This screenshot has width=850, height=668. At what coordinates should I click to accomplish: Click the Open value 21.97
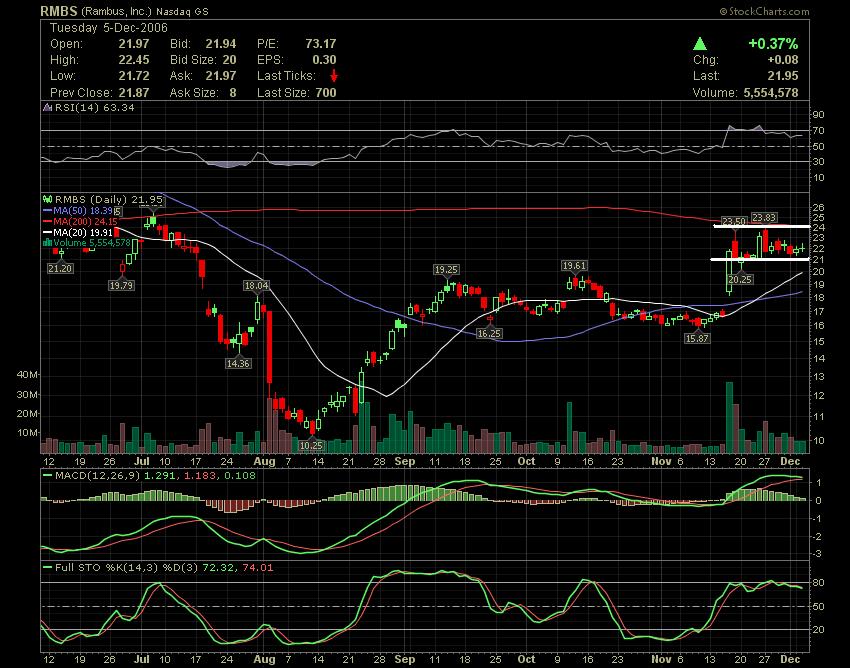click(x=134, y=44)
